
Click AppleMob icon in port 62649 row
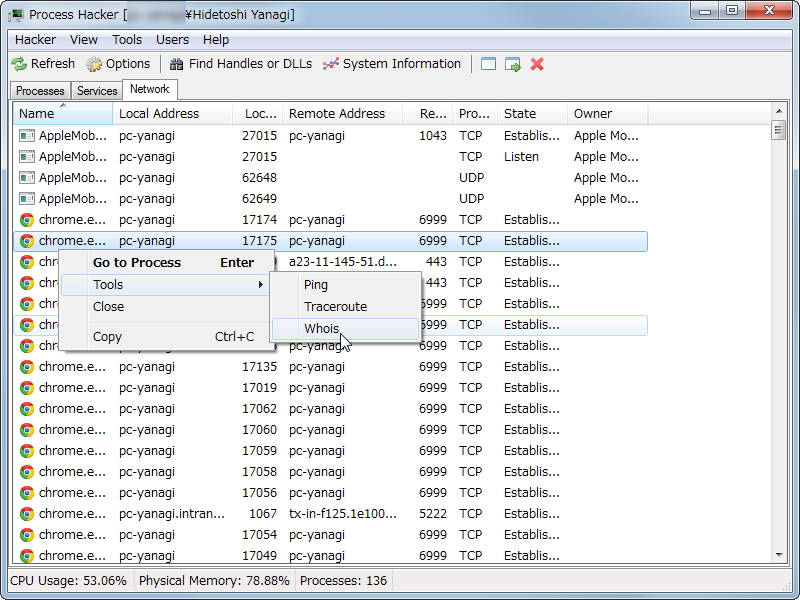pos(27,198)
